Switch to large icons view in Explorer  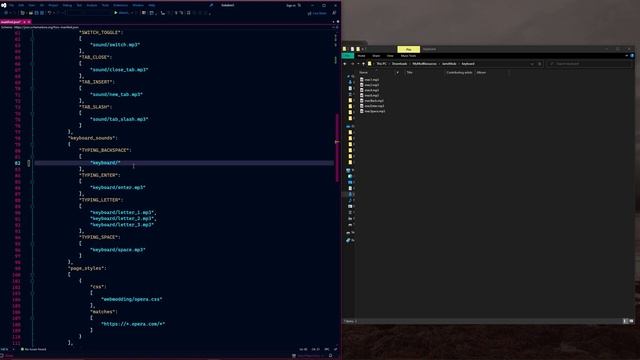(631, 321)
